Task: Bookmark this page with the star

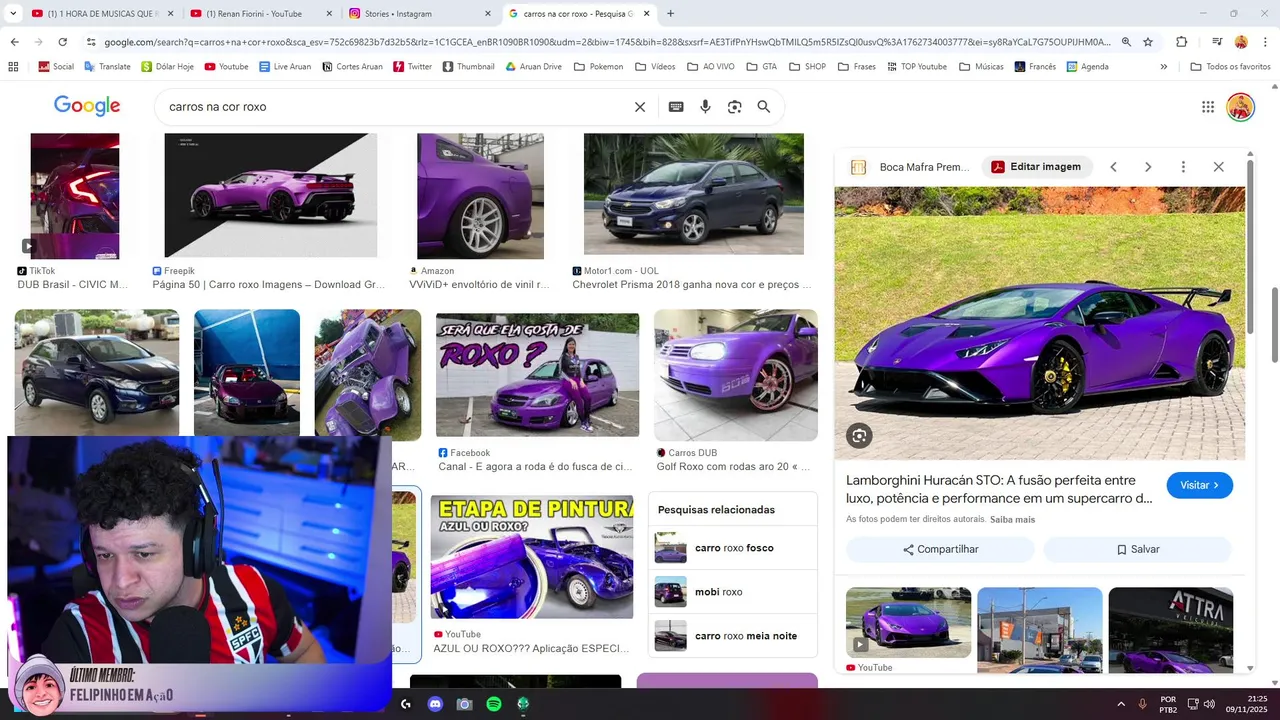Action: [x=1148, y=42]
